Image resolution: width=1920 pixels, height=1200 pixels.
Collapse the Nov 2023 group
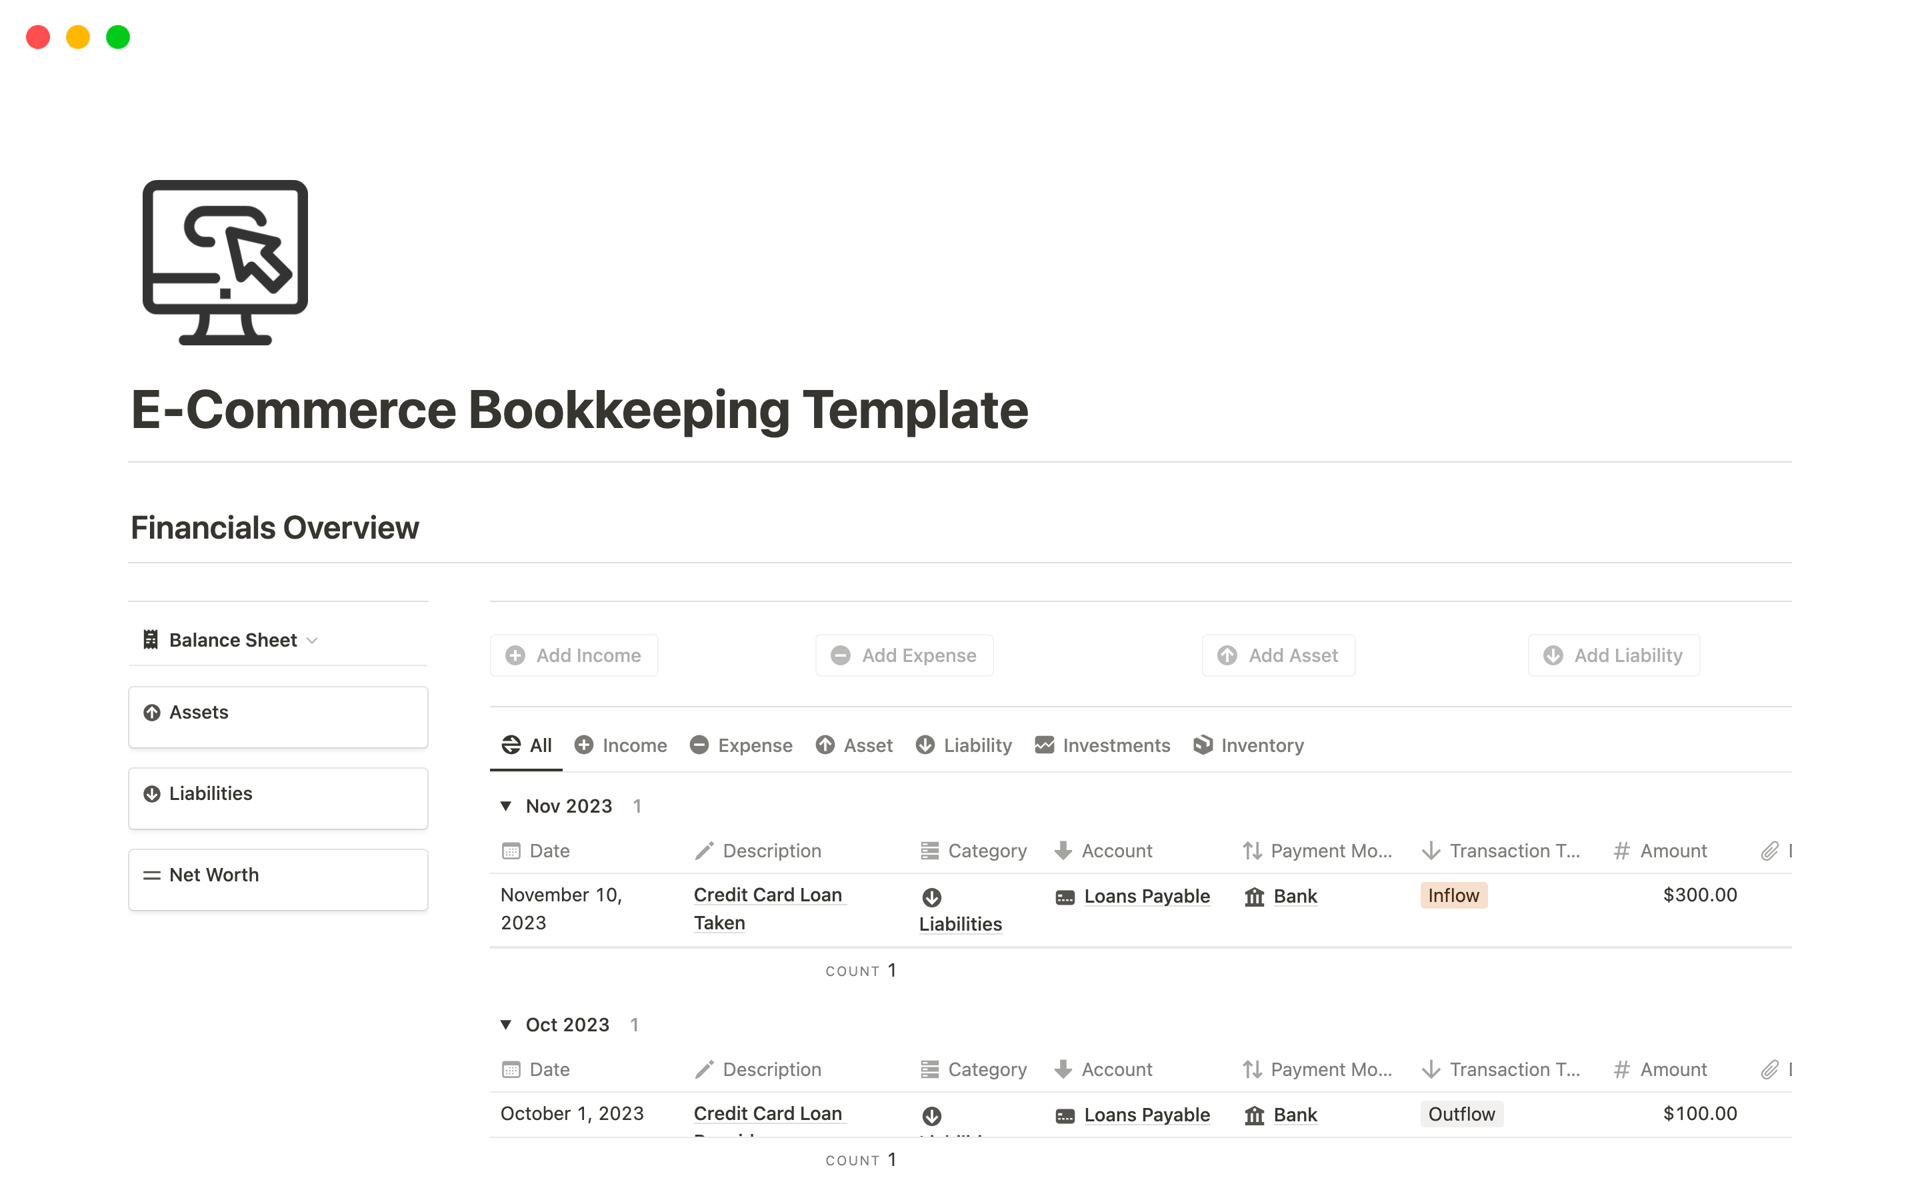point(506,805)
